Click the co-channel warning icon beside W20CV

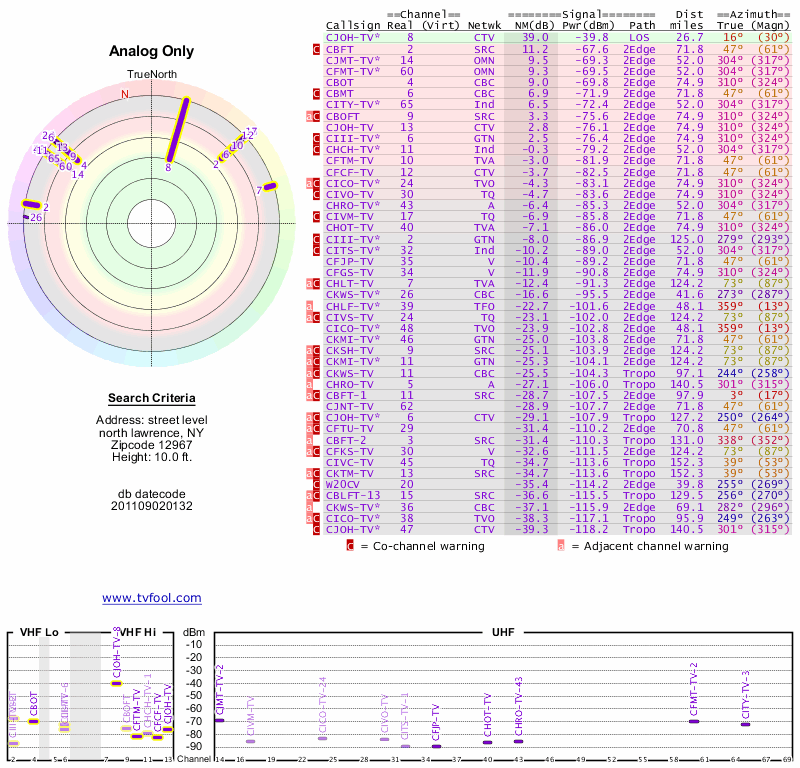coord(316,484)
